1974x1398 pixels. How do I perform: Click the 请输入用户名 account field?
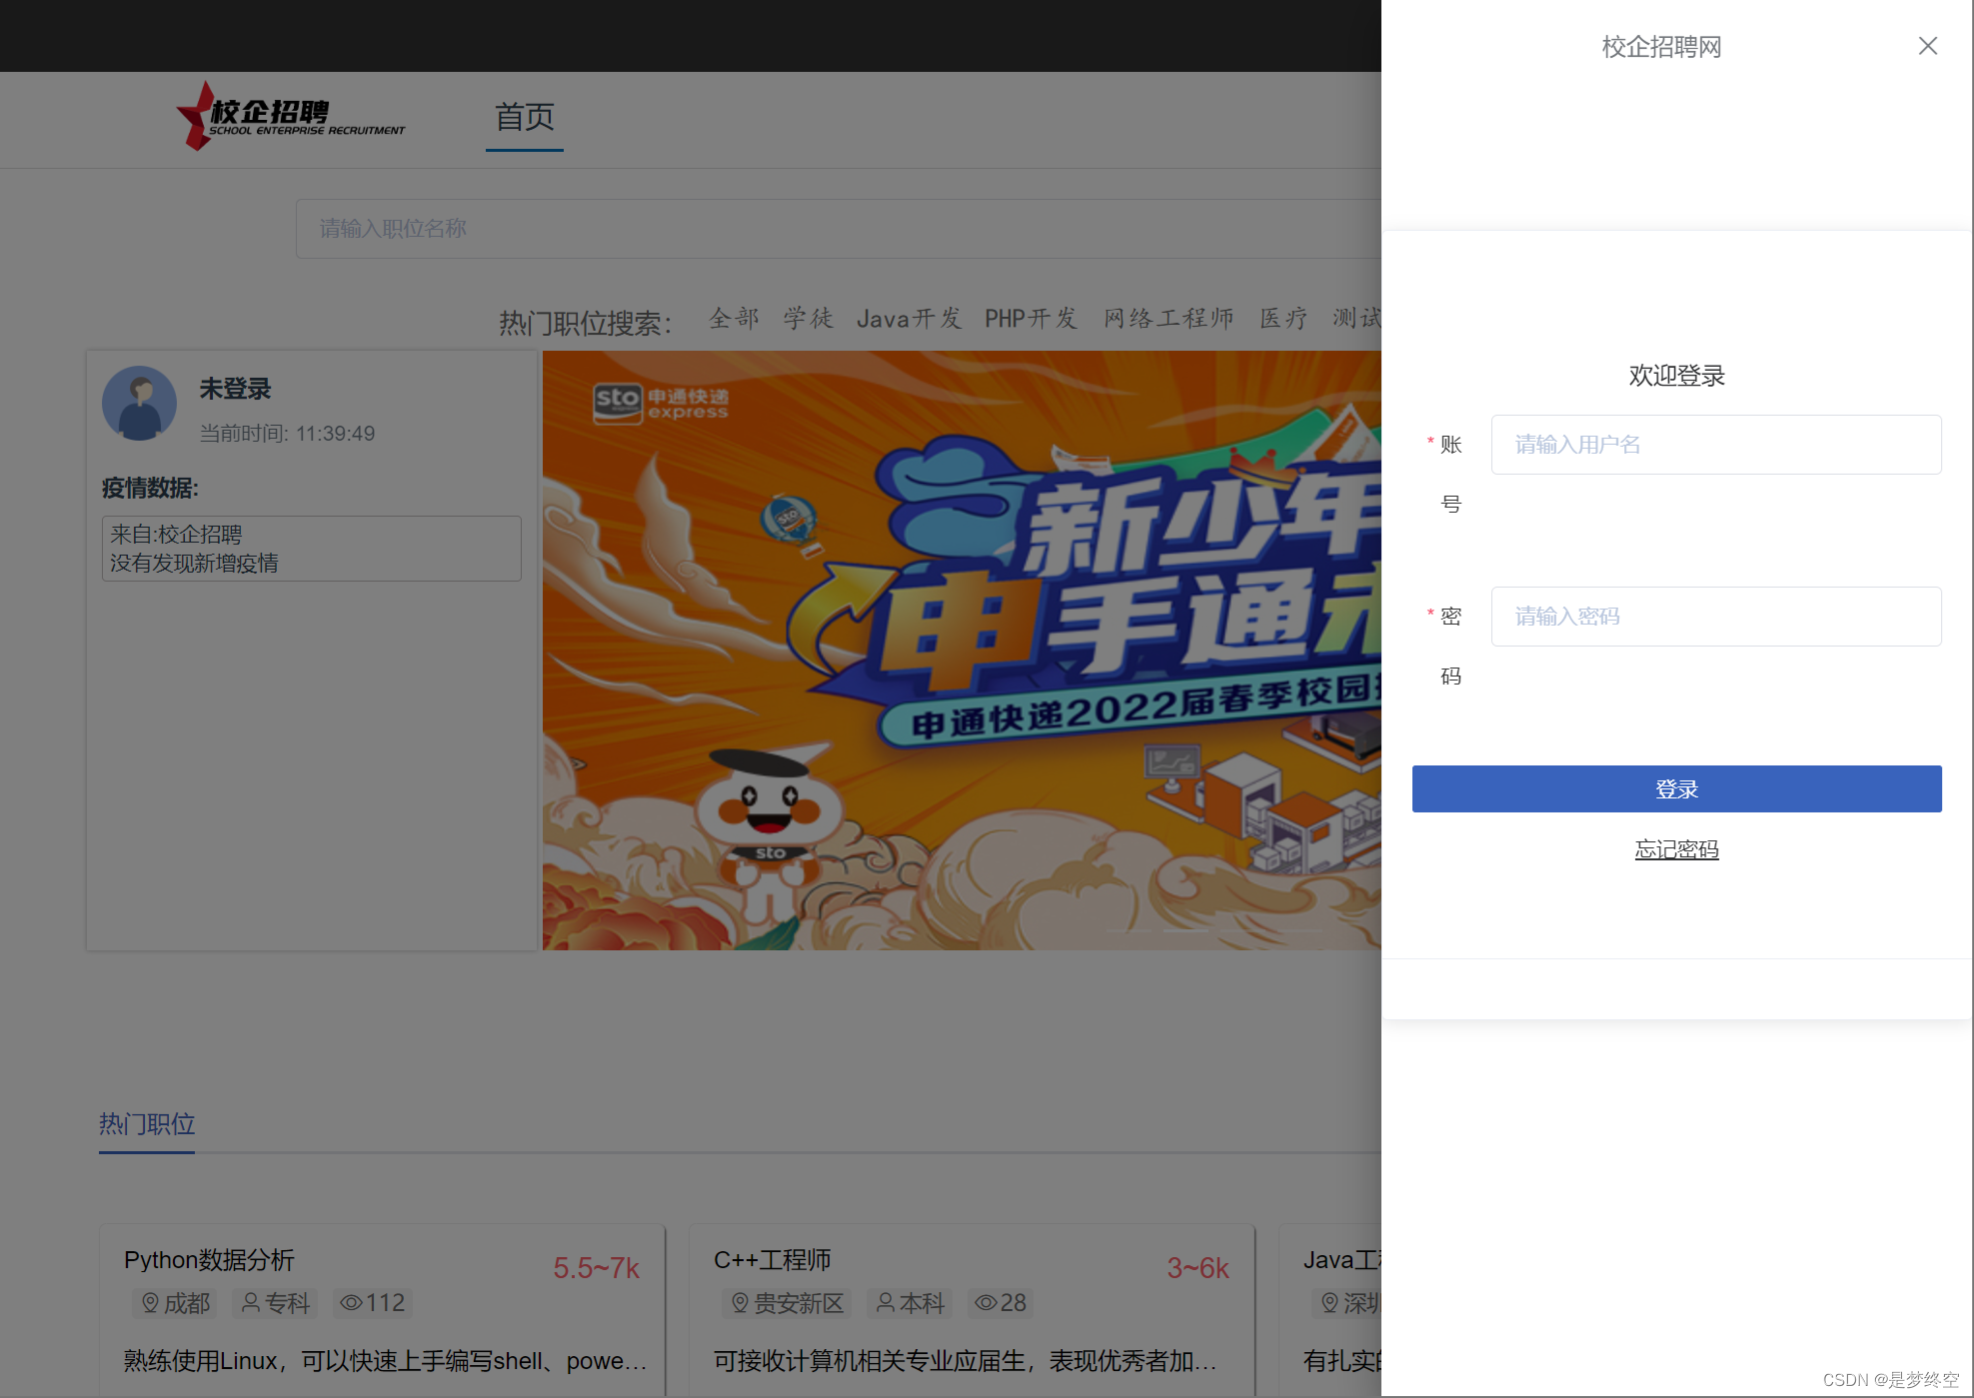tap(1716, 445)
